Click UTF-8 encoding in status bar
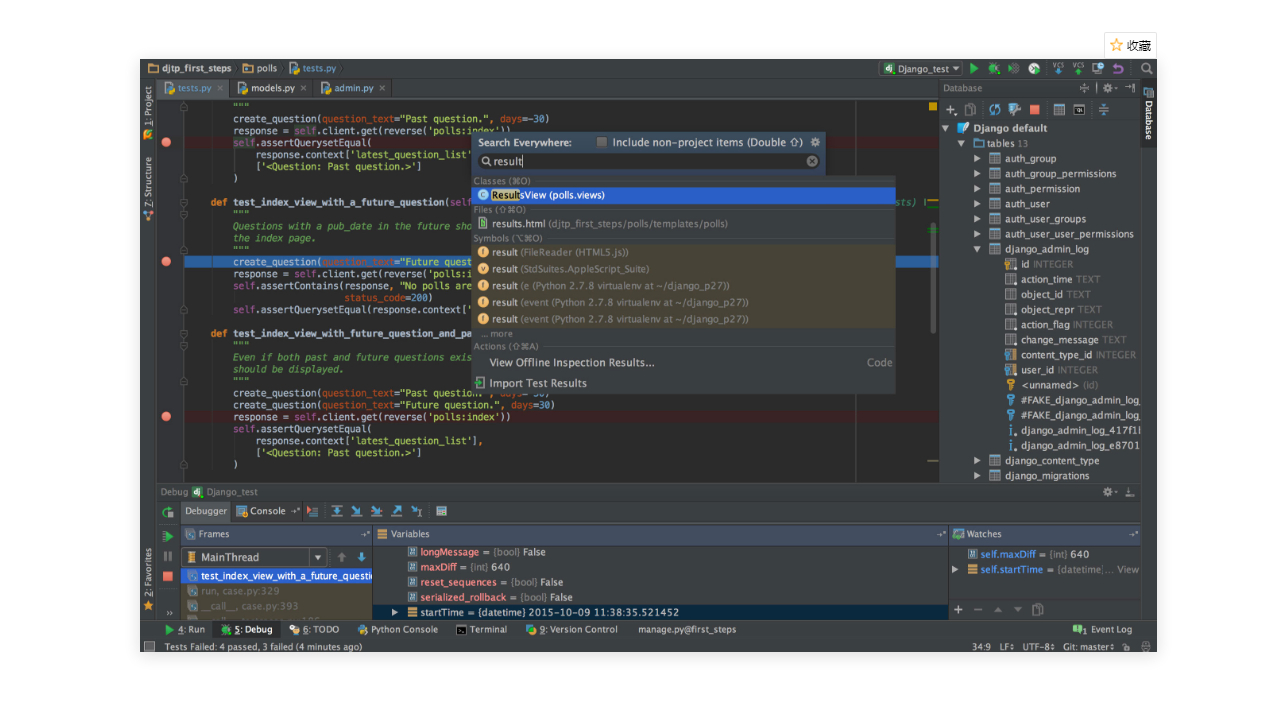 click(x=1038, y=647)
